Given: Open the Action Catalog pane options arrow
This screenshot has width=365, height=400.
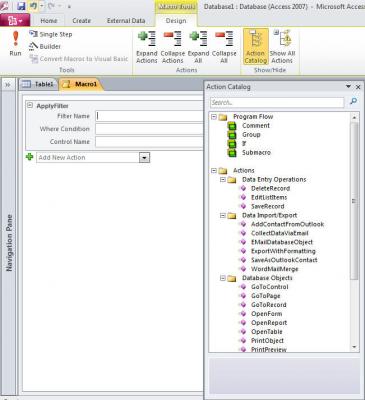Looking at the screenshot, I should (348, 87).
